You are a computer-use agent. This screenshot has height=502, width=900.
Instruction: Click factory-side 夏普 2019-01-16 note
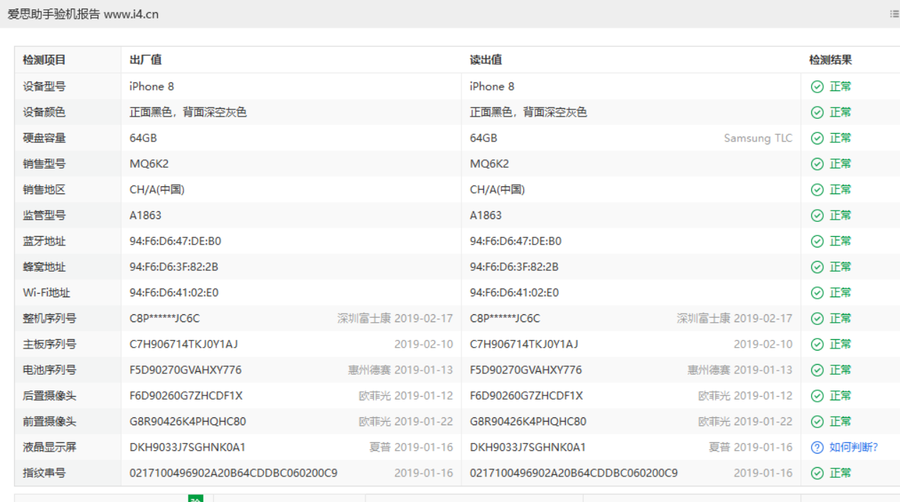click(411, 447)
